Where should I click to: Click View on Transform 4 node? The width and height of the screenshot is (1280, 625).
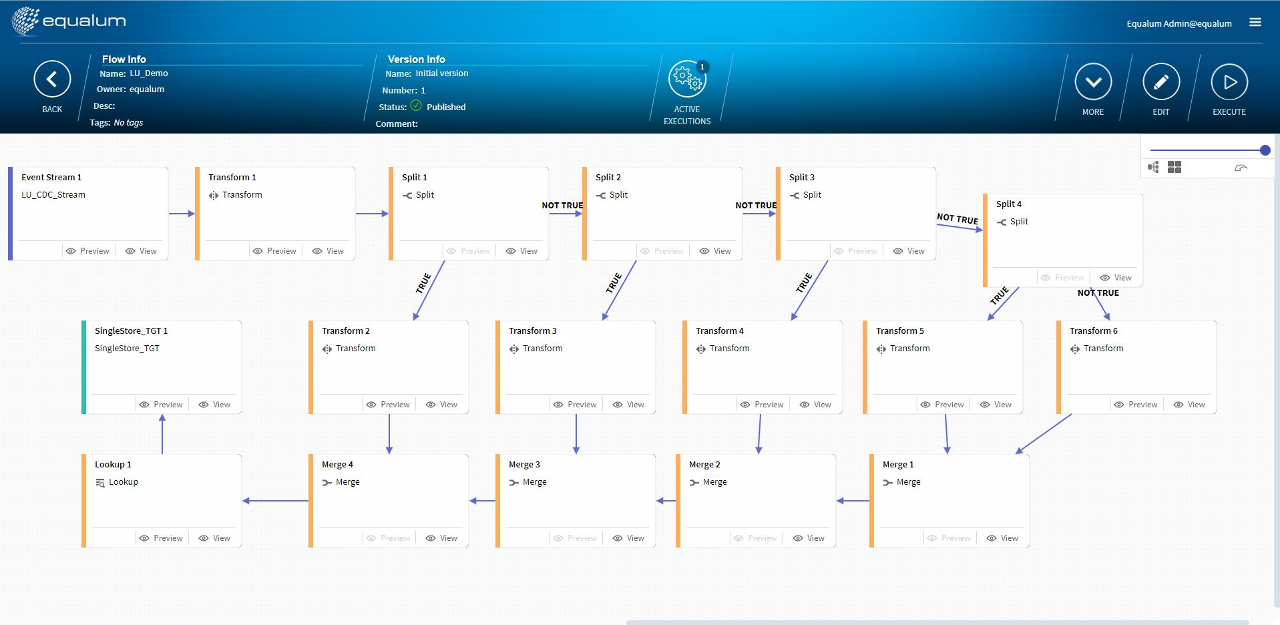pos(816,405)
